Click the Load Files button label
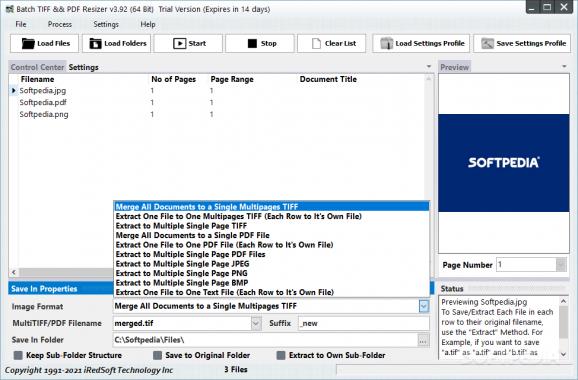 pyautogui.click(x=53, y=43)
